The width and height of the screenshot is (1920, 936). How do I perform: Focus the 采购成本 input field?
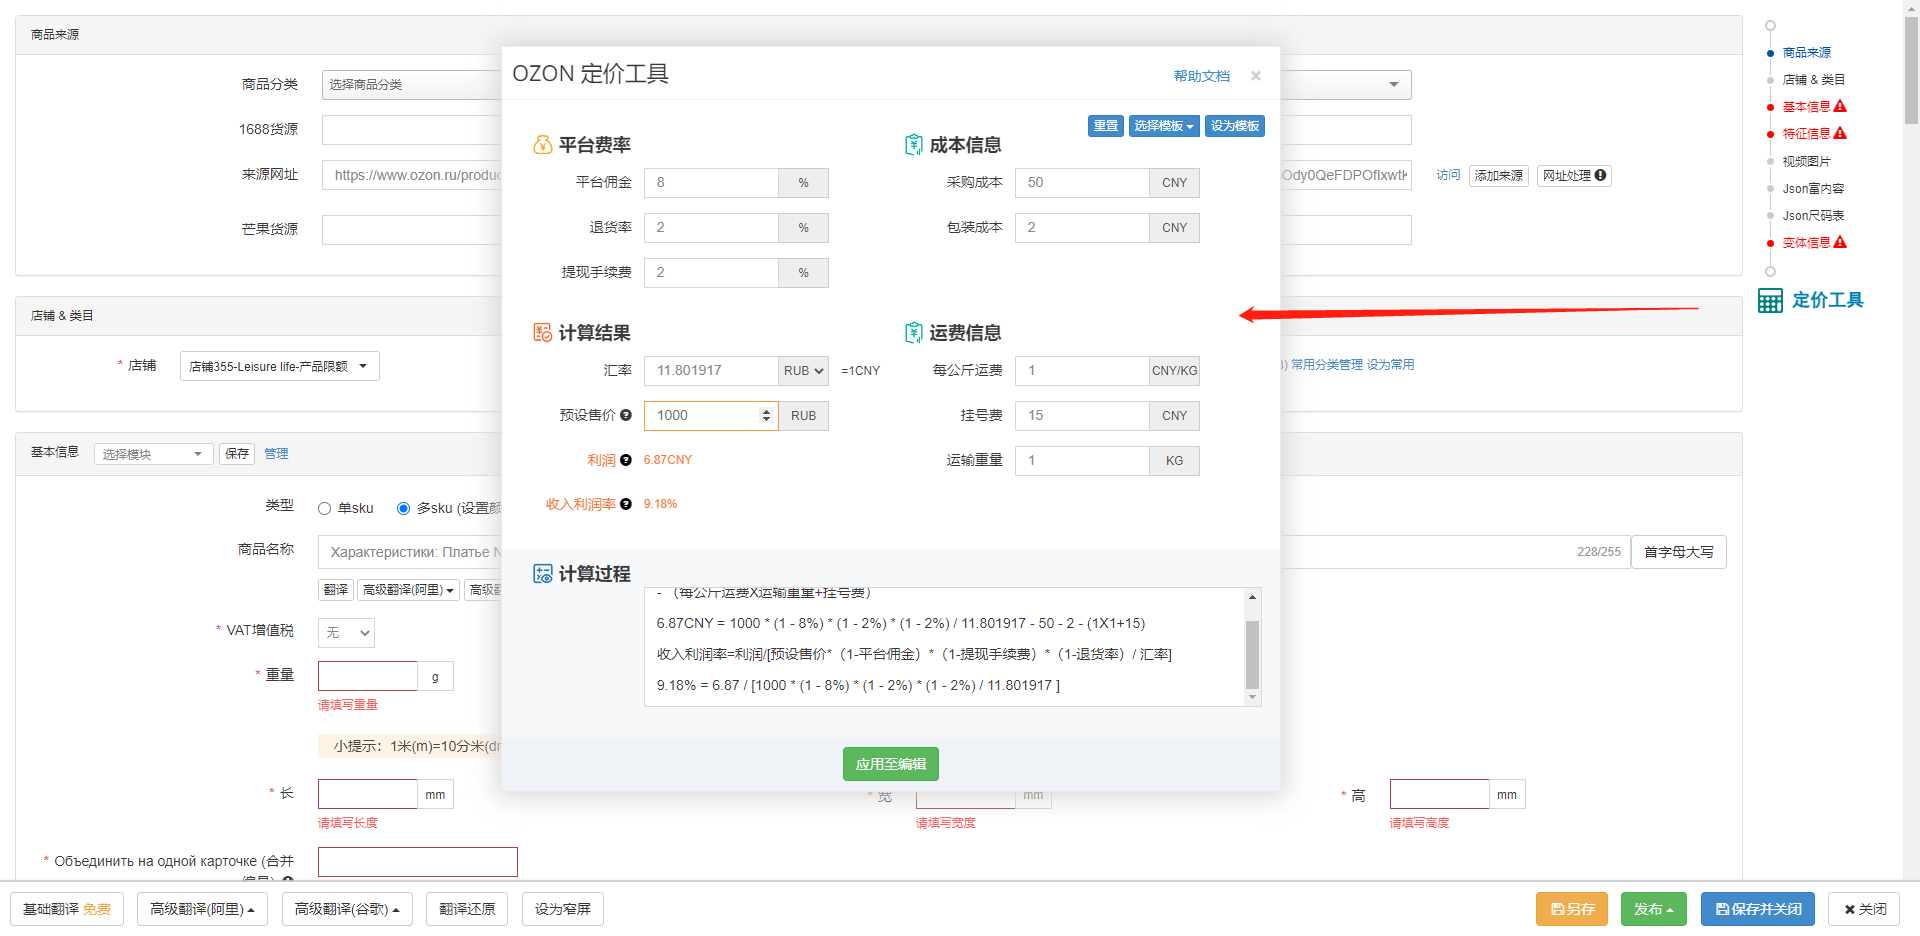pyautogui.click(x=1082, y=183)
